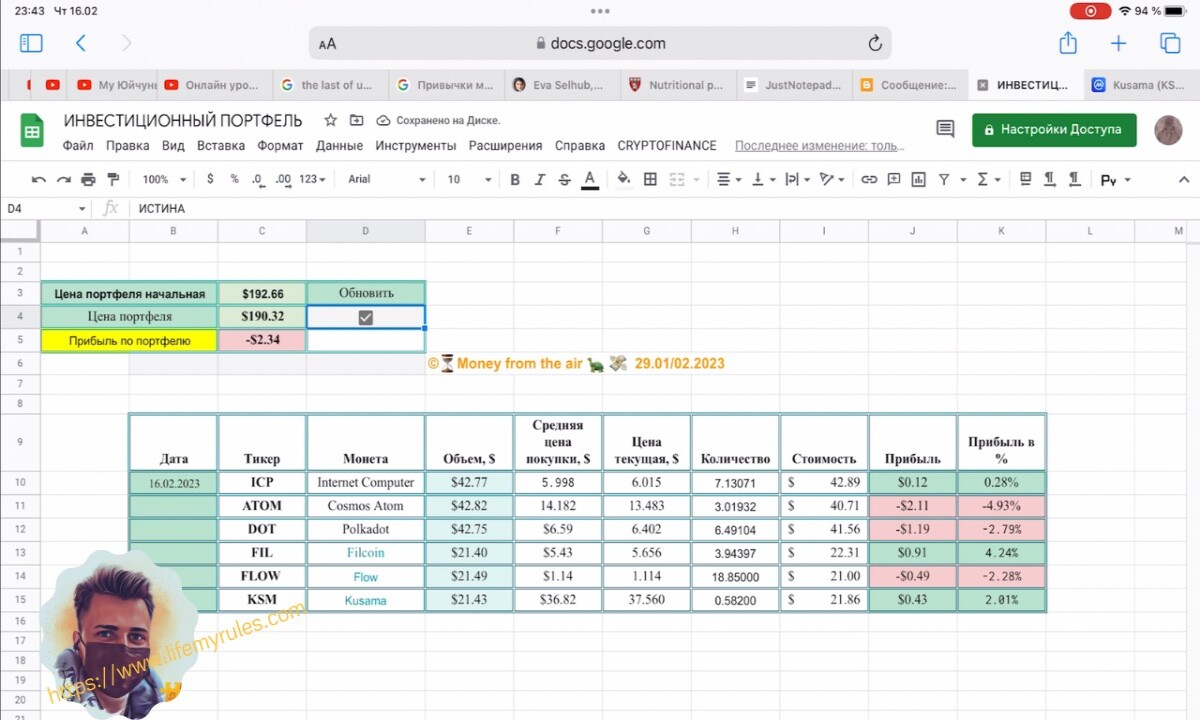The width and height of the screenshot is (1200, 720).
Task: Open the Вставка menu
Action: (x=221, y=145)
